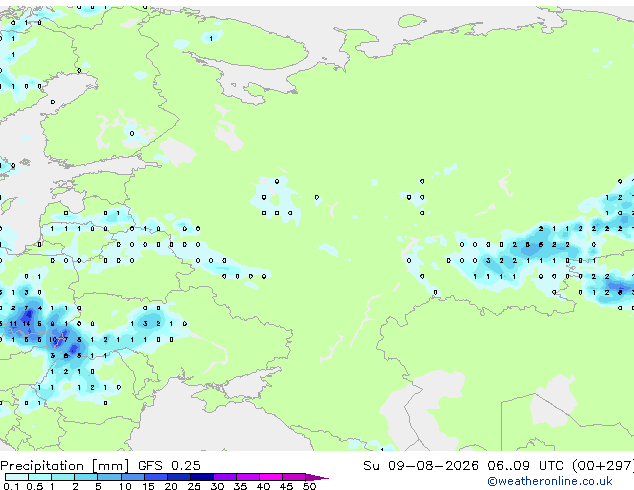Pick the 10–15 mm blue legend swatch

tap(132, 477)
